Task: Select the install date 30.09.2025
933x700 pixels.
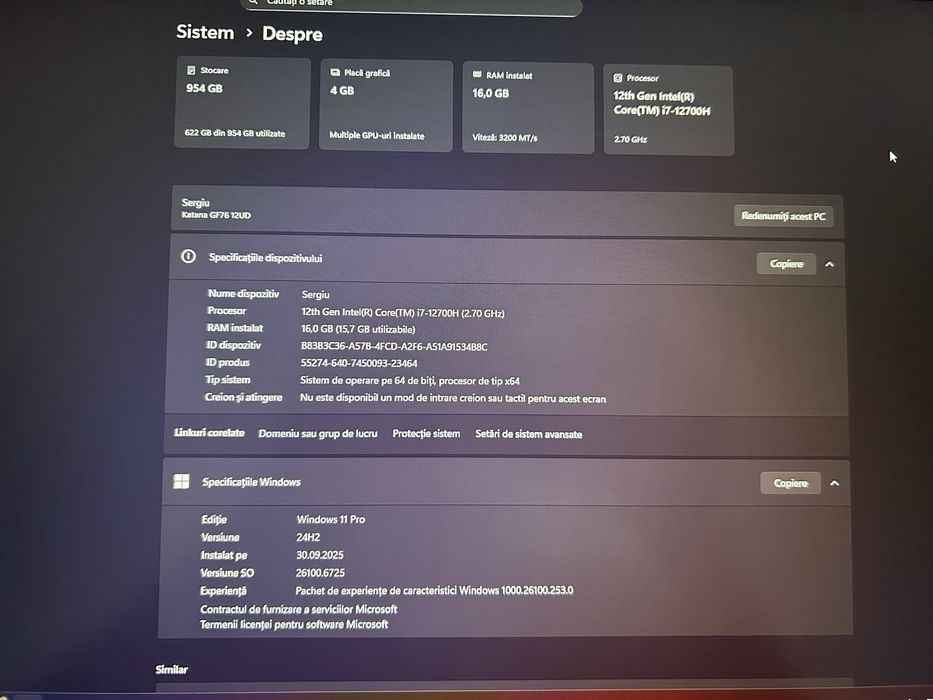Action: click(320, 555)
